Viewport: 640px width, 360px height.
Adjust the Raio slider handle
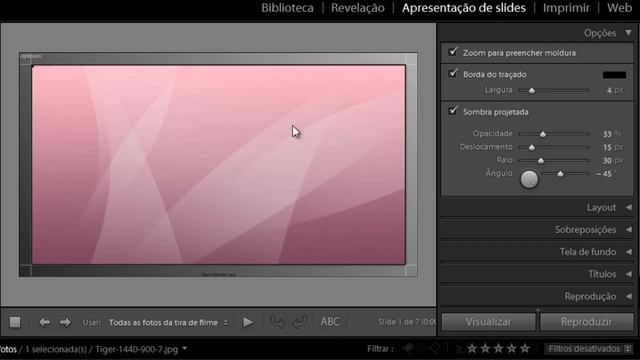[541, 160]
